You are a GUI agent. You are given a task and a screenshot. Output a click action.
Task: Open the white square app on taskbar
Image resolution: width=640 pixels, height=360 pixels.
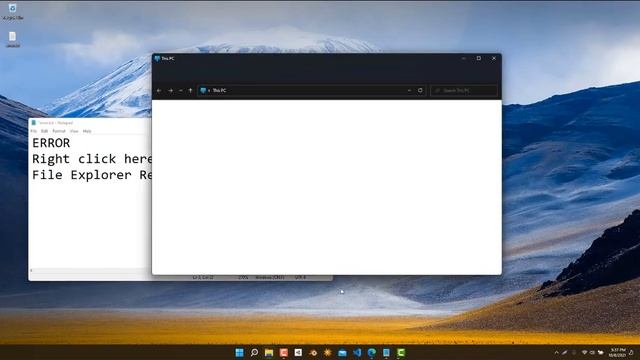click(x=298, y=352)
